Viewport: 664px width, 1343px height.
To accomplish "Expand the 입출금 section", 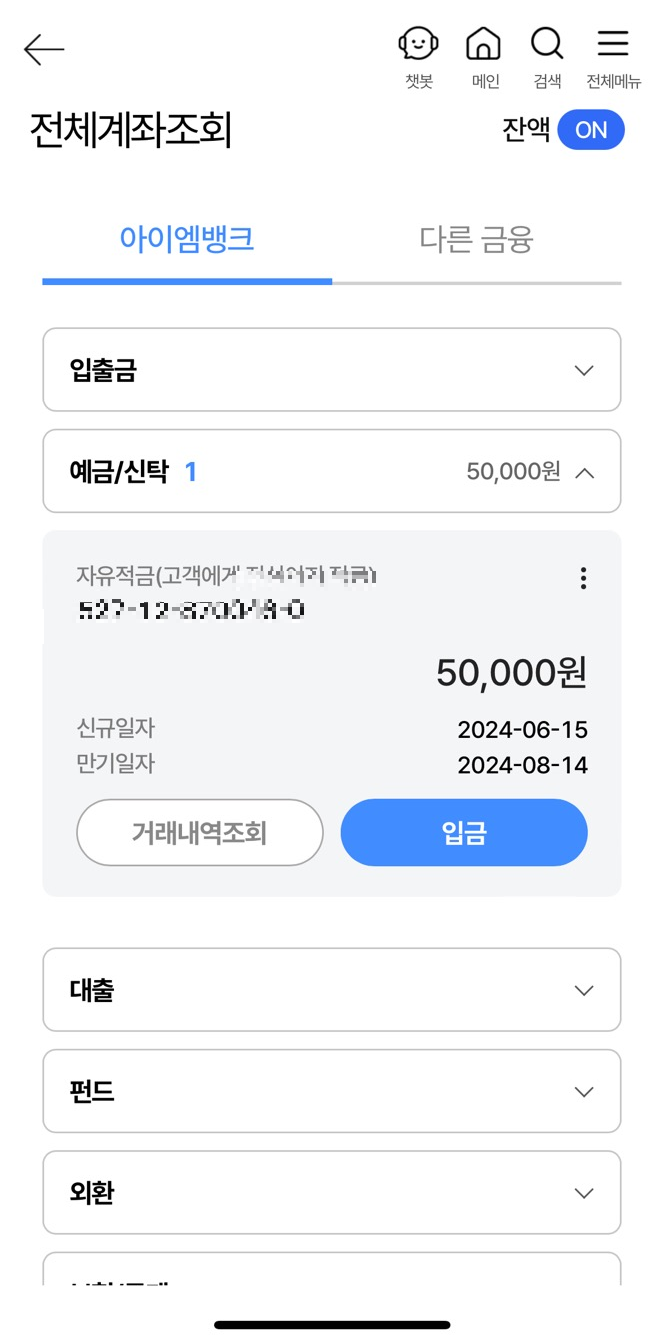I will 331,370.
